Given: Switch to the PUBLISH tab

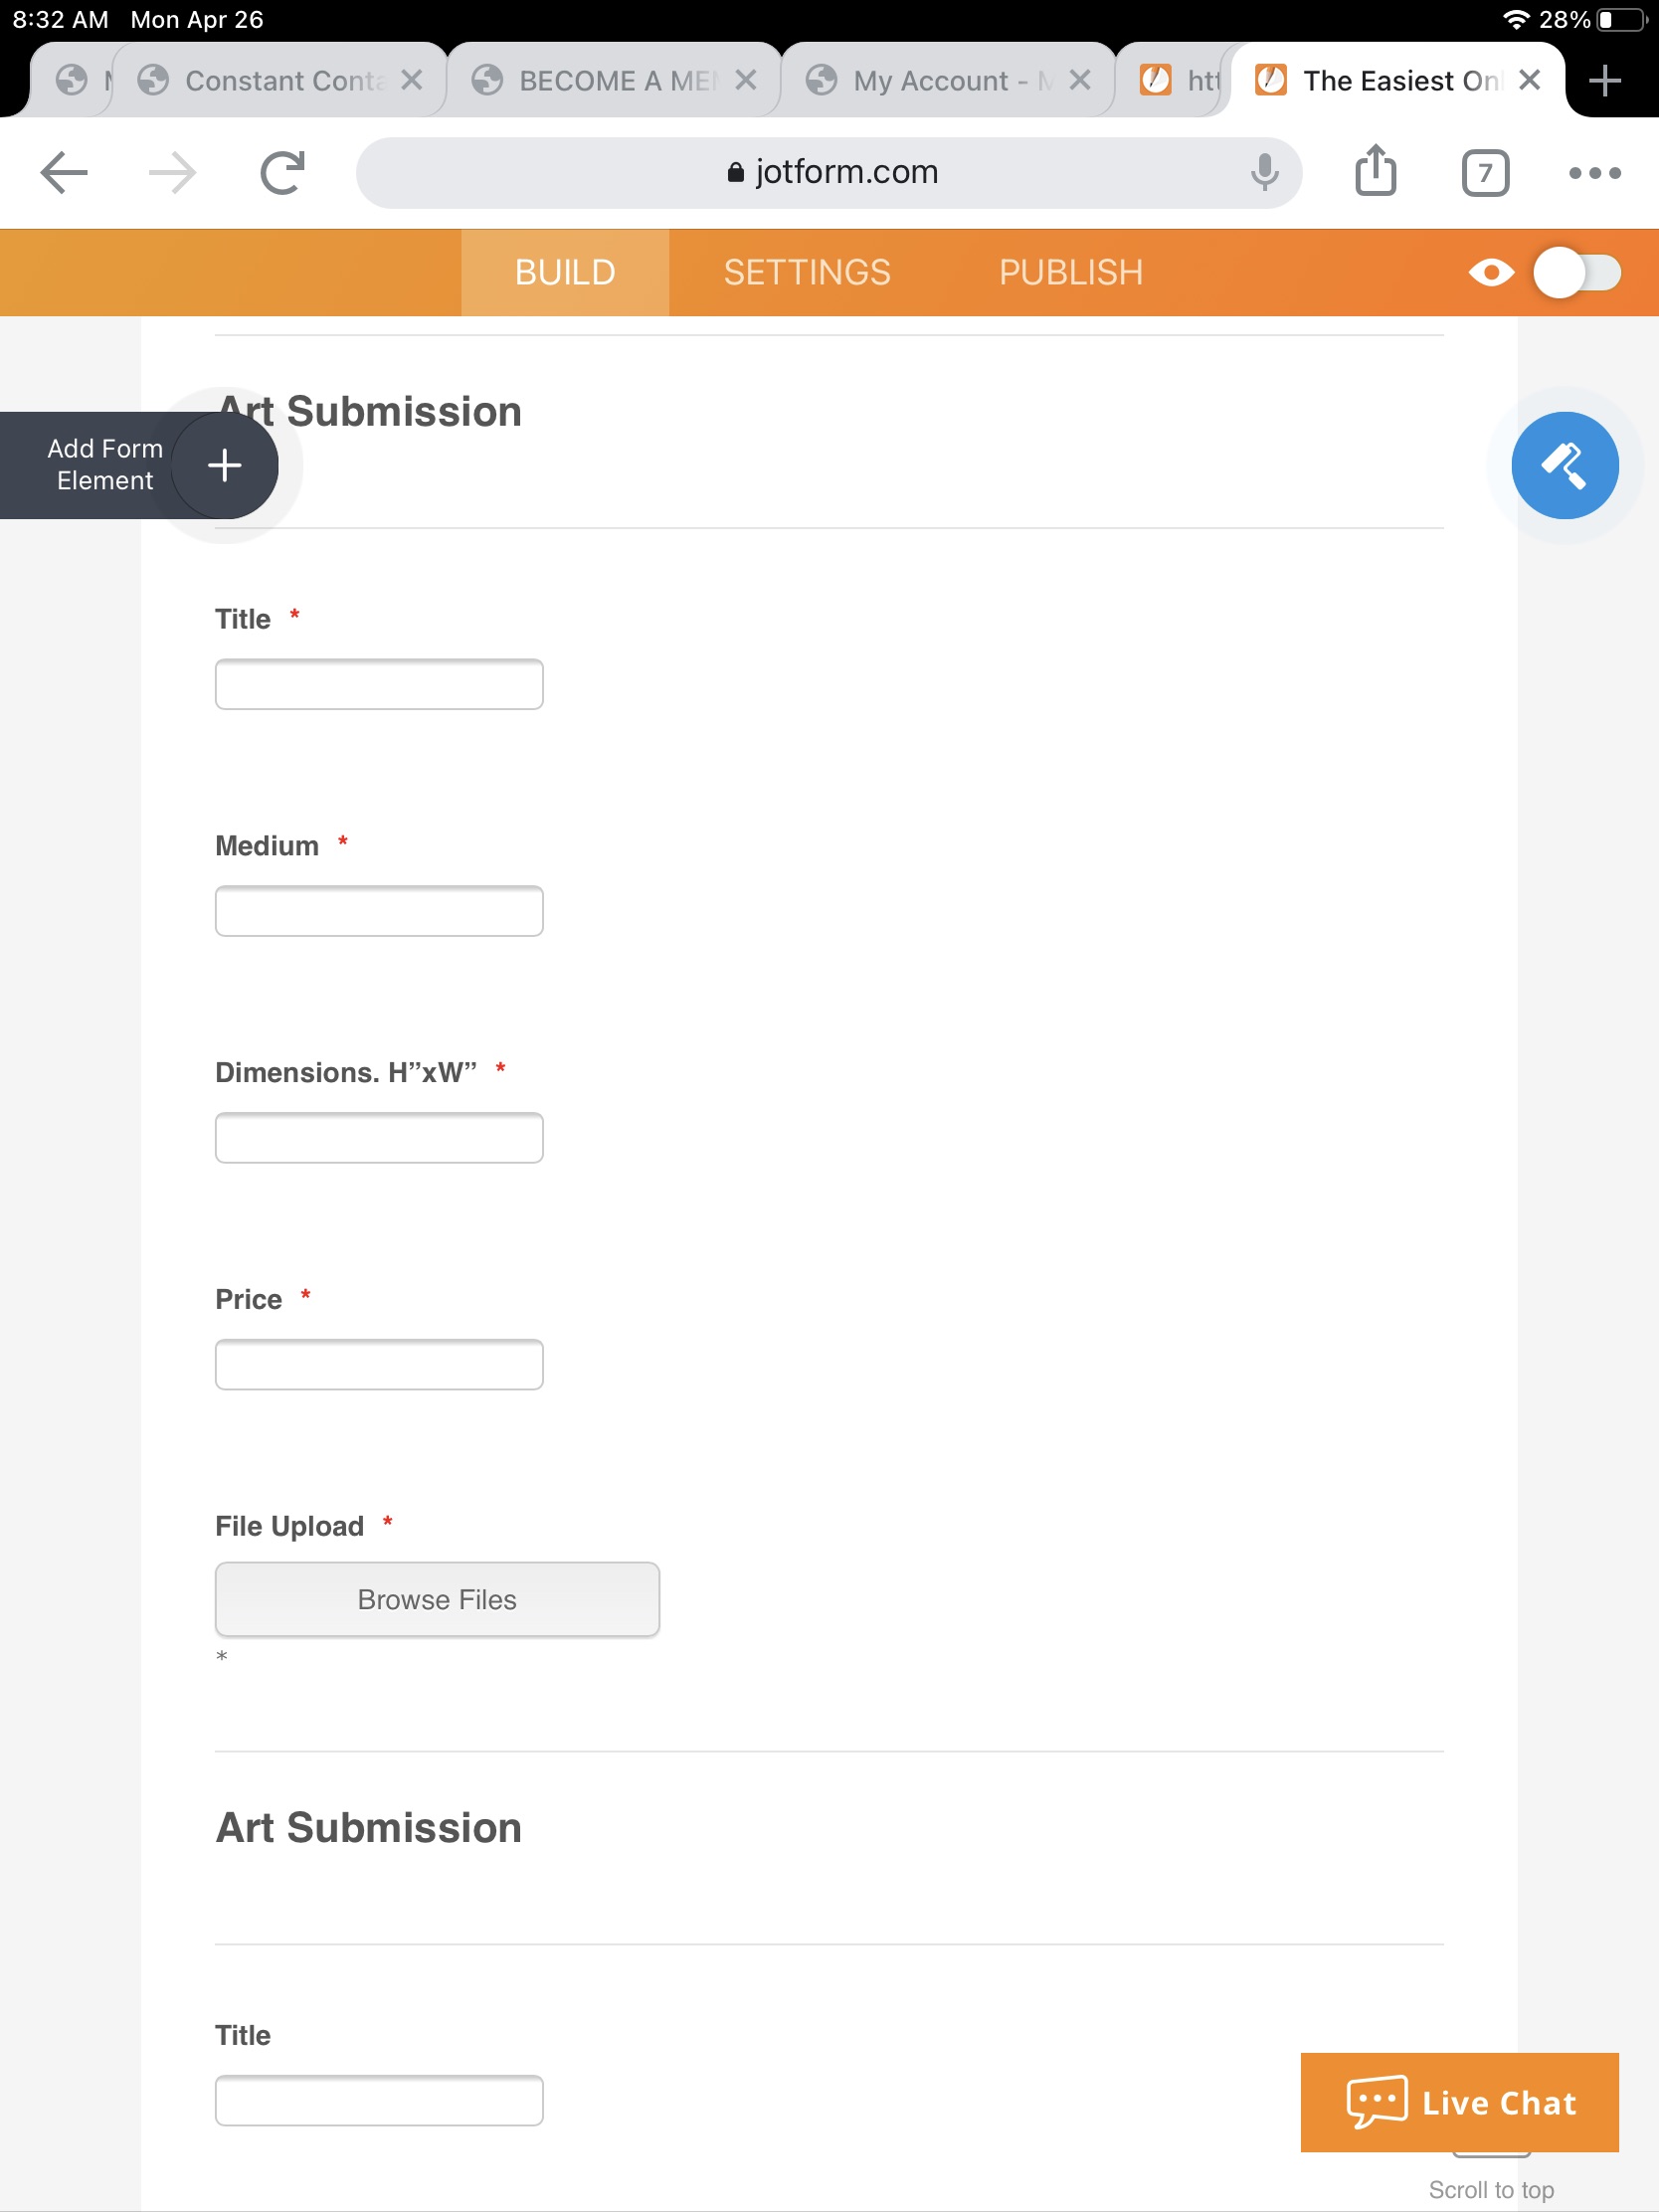Looking at the screenshot, I should coord(1070,271).
